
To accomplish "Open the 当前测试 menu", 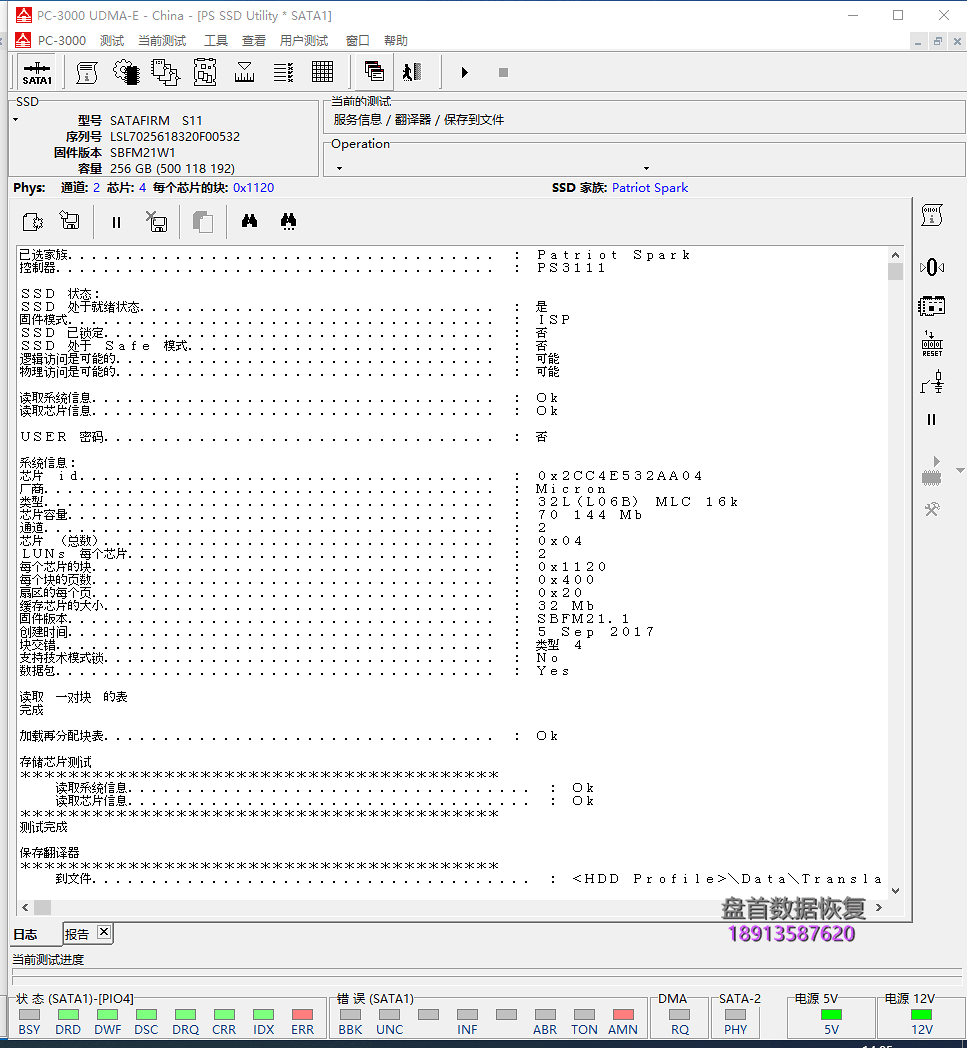I will 162,41.
